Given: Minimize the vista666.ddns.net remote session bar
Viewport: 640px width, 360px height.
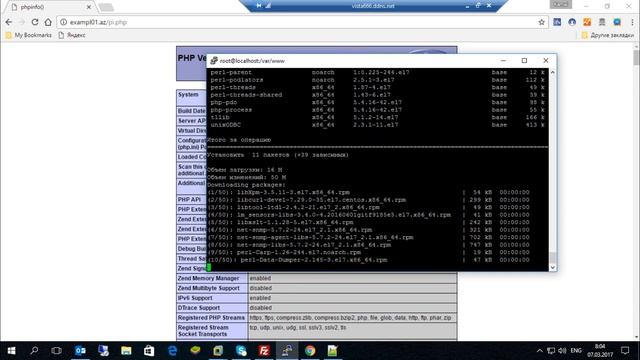Looking at the screenshot, I should (x=467, y=6).
